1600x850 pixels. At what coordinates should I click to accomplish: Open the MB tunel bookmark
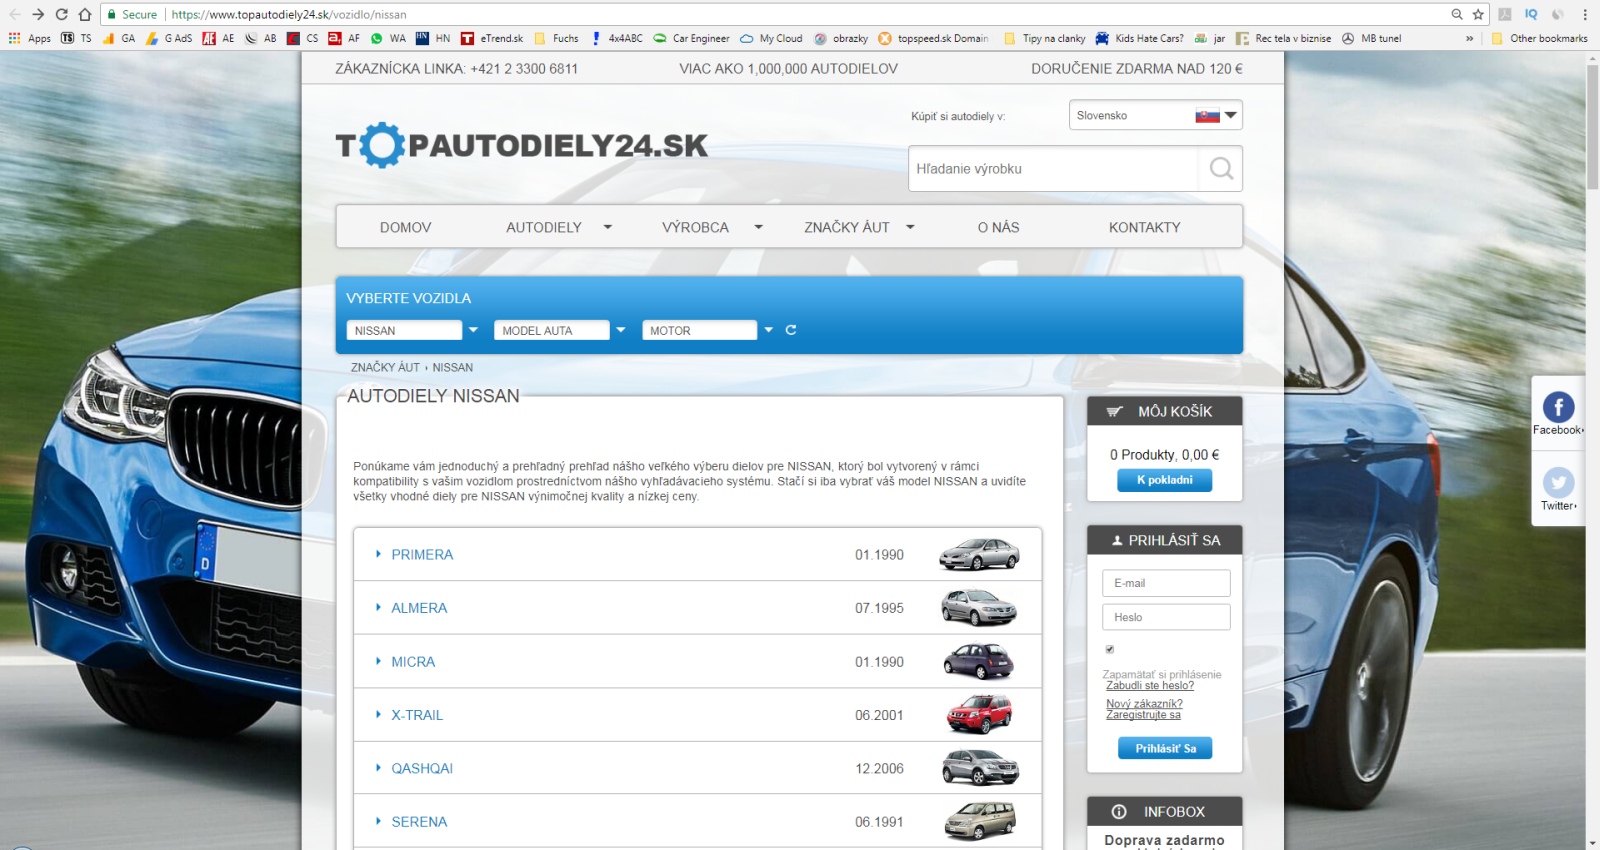[1371, 38]
